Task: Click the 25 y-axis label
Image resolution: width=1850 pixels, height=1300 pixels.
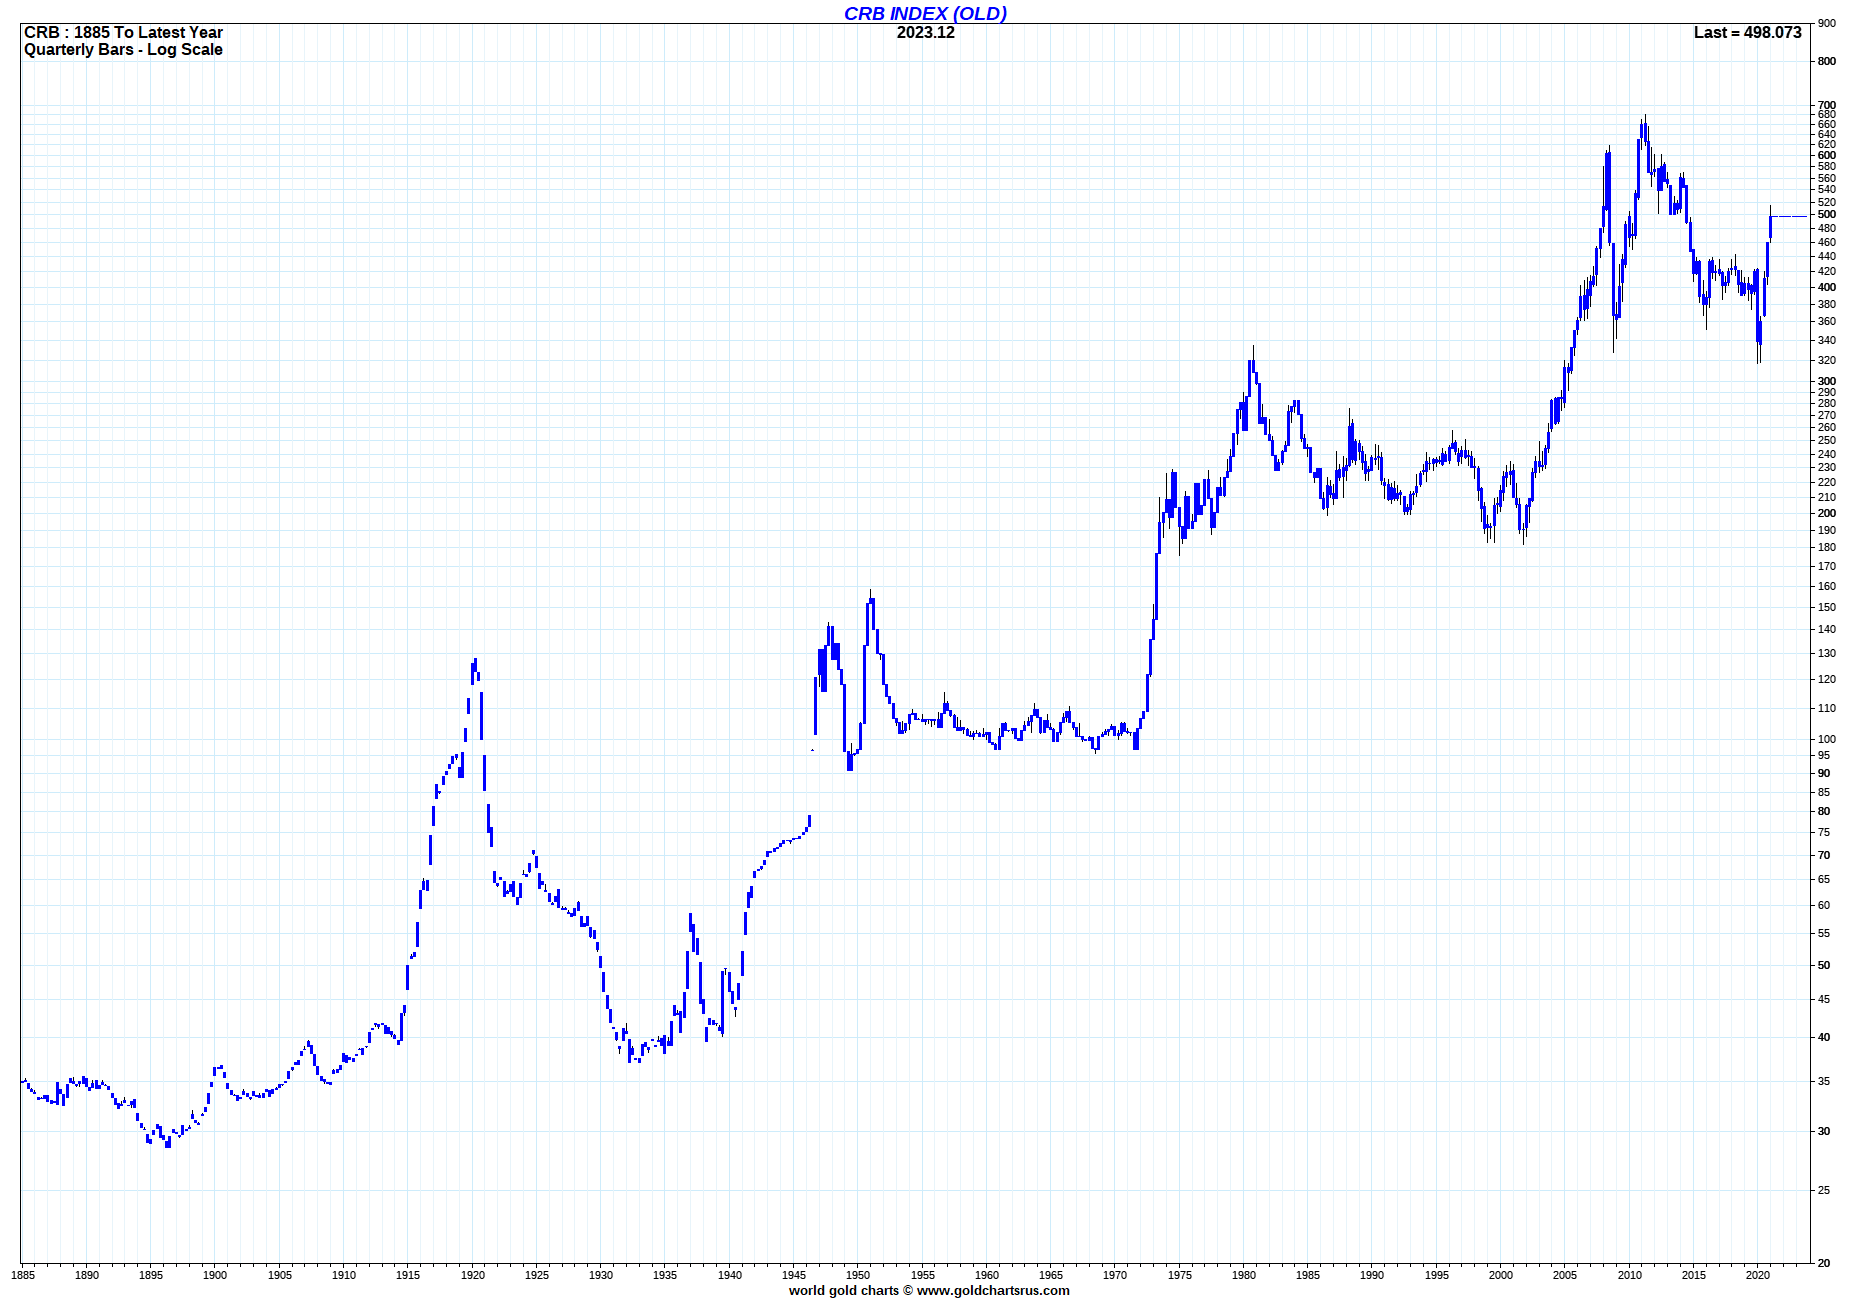Action: [x=1824, y=1190]
